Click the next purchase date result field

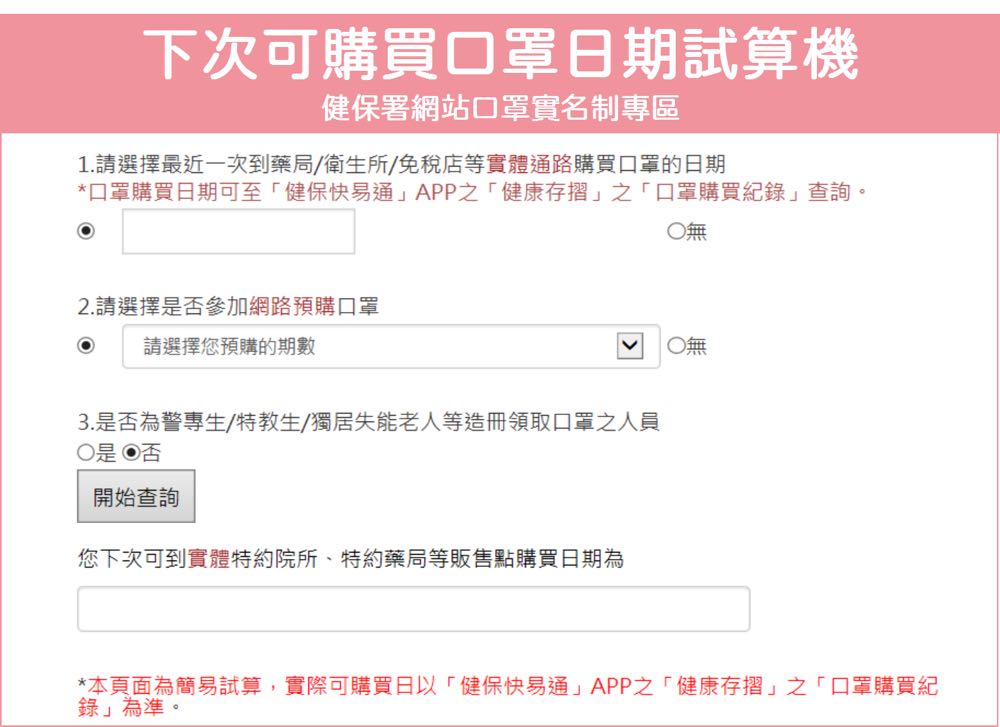tap(413, 609)
